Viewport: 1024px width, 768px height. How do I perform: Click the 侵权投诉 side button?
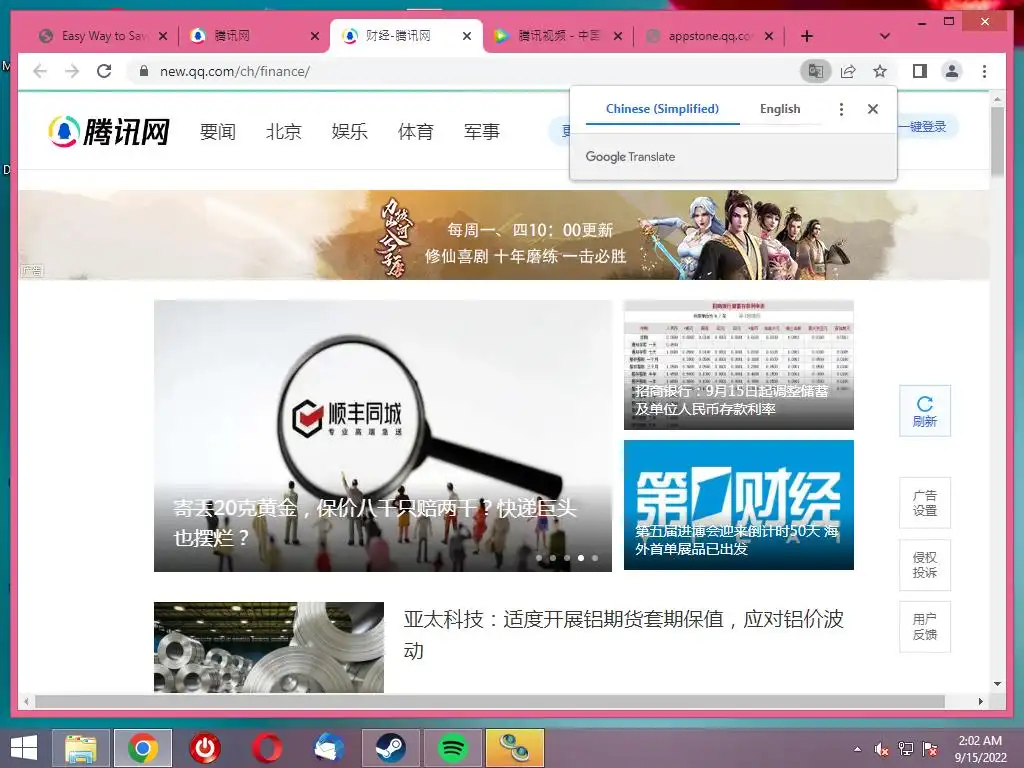click(x=925, y=565)
